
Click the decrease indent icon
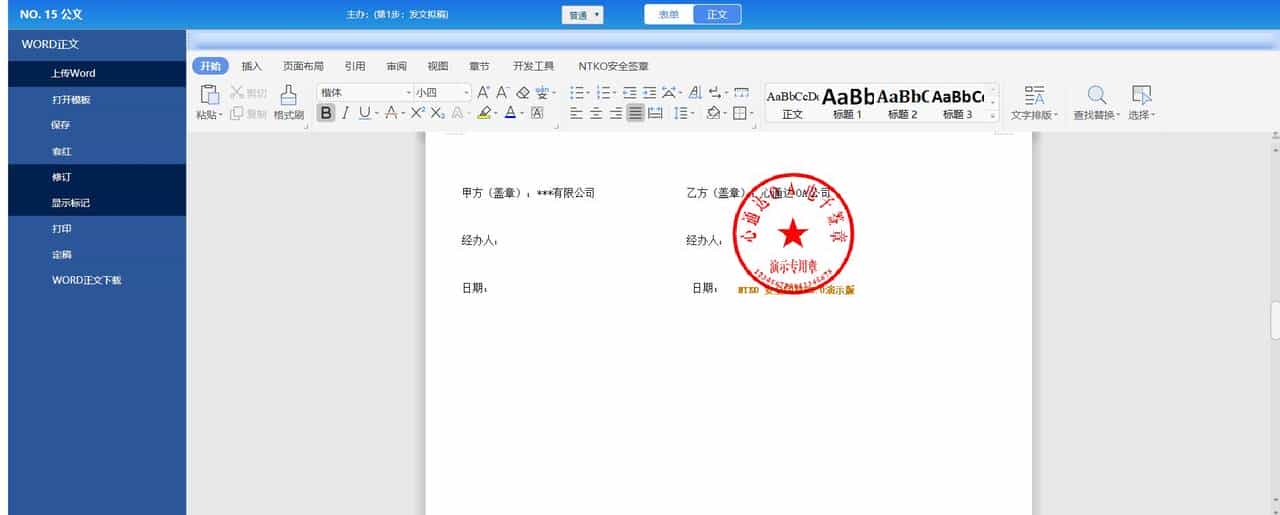pos(630,93)
